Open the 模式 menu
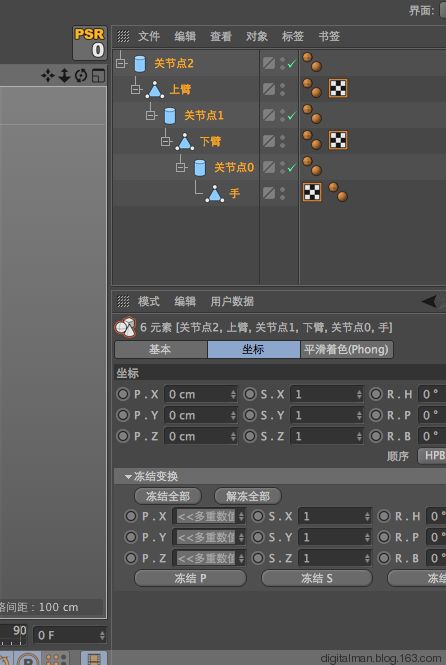This screenshot has width=446, height=665. pyautogui.click(x=149, y=302)
